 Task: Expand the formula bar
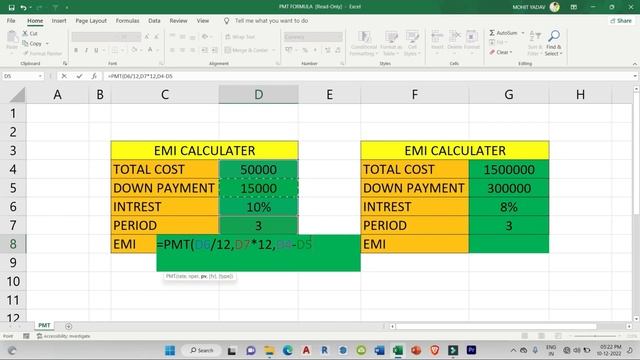click(635, 76)
